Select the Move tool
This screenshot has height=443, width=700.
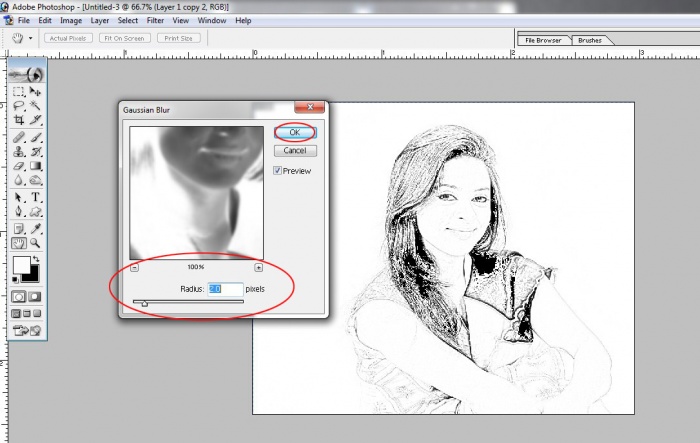(x=35, y=92)
